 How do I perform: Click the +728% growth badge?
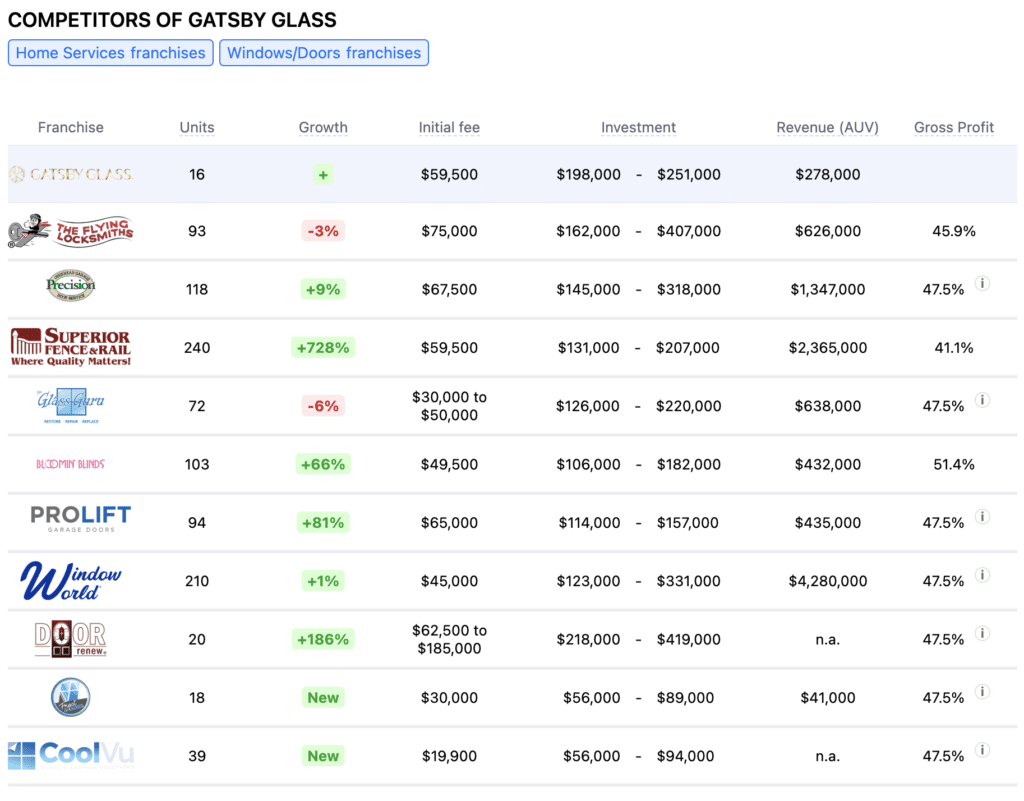[x=323, y=347]
